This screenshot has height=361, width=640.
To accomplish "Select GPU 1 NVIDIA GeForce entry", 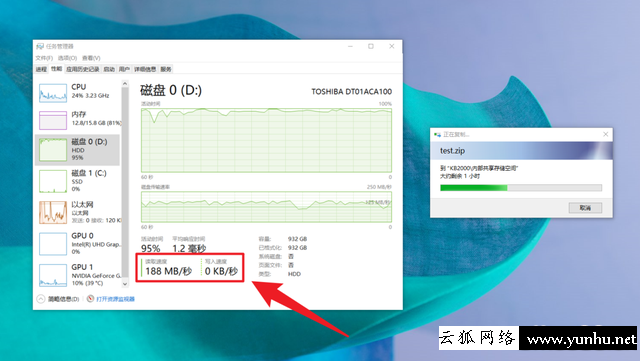I will [x=78, y=274].
